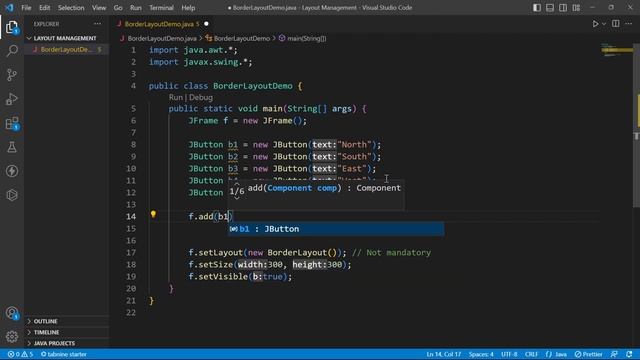Open the hexagon play extension view
The width and height of the screenshot is (640, 360).
point(12,195)
